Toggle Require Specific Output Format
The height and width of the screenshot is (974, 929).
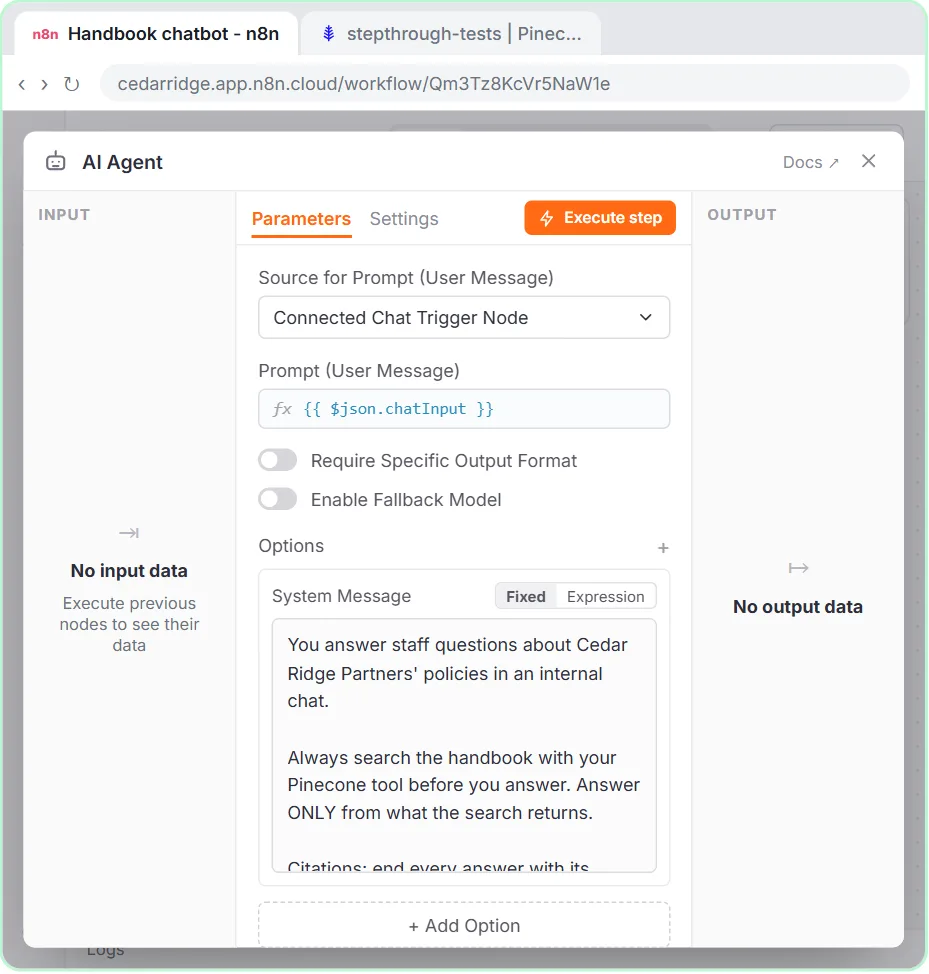click(278, 460)
